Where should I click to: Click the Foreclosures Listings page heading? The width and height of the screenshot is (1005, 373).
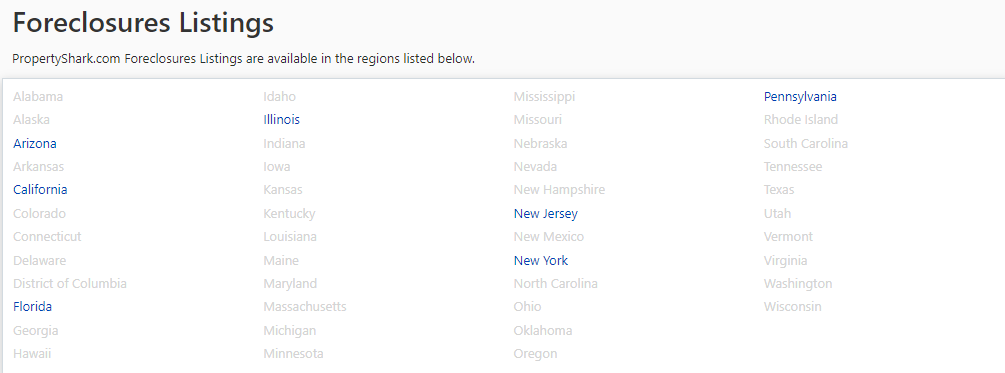(x=143, y=23)
